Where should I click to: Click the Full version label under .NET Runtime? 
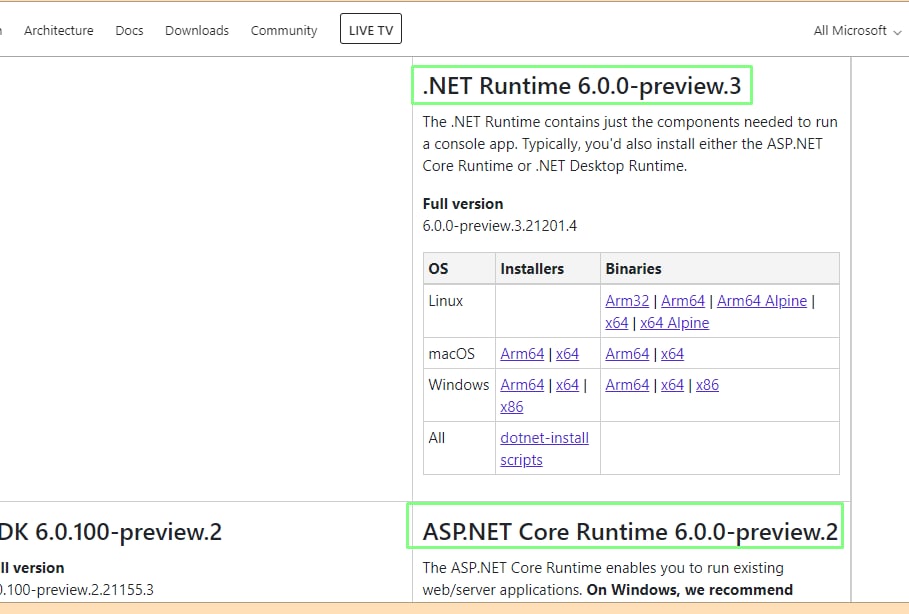tap(463, 204)
